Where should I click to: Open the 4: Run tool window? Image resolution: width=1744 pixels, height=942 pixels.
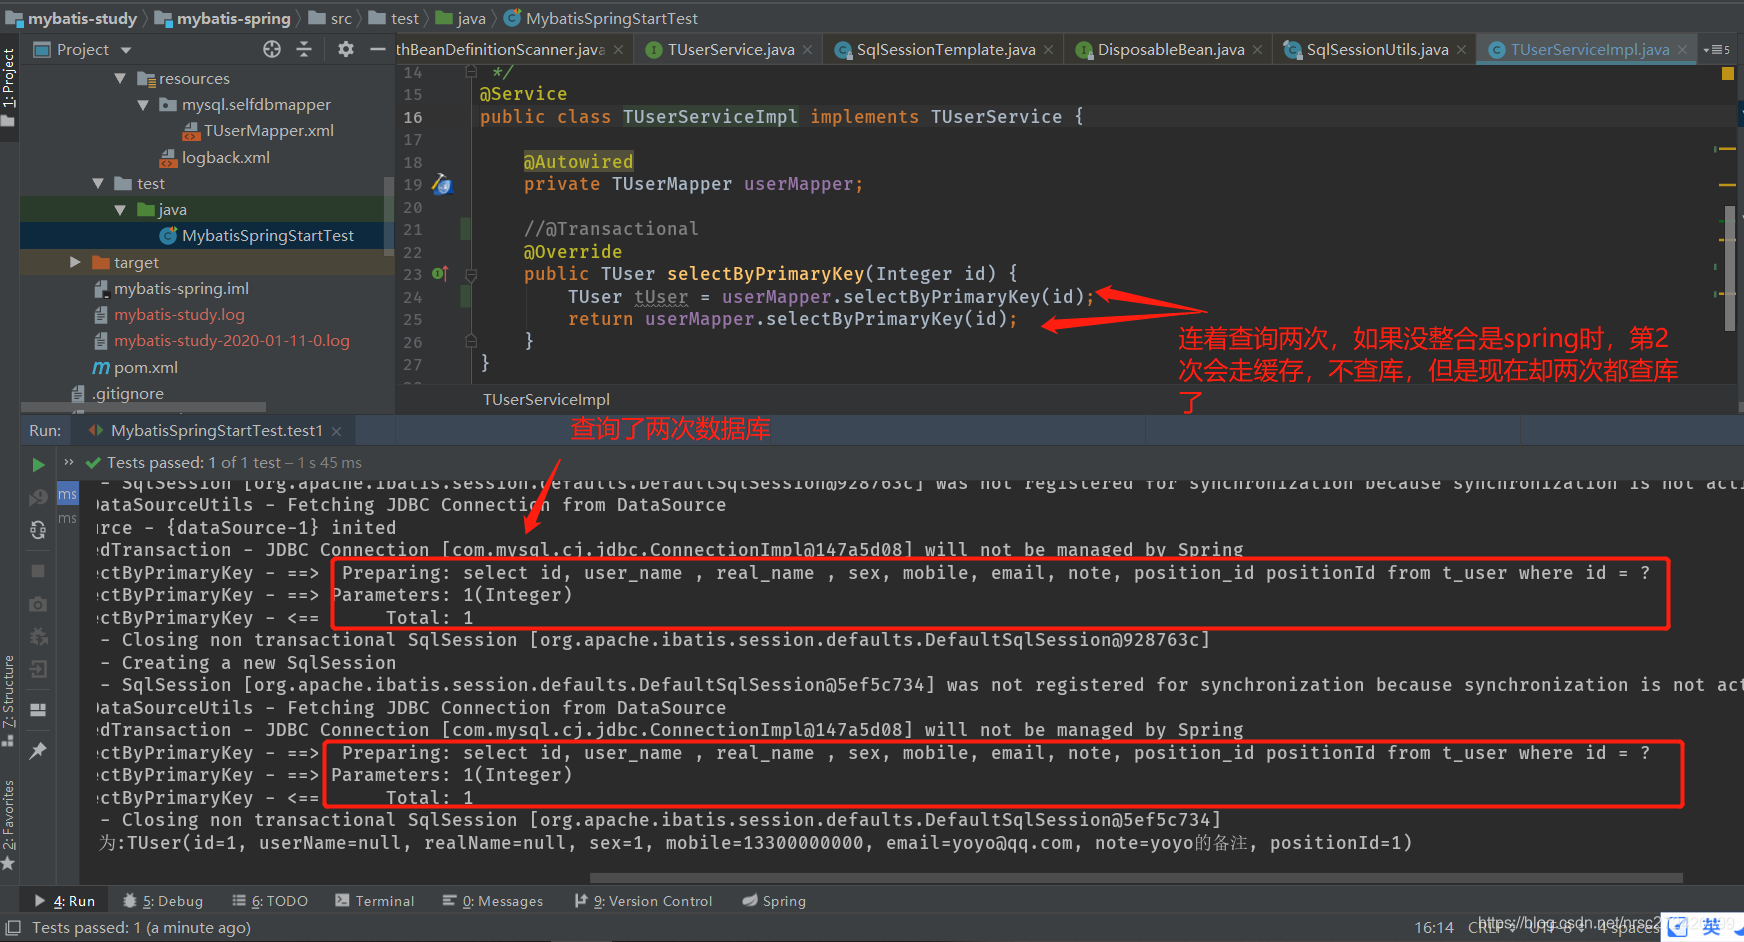point(64,901)
